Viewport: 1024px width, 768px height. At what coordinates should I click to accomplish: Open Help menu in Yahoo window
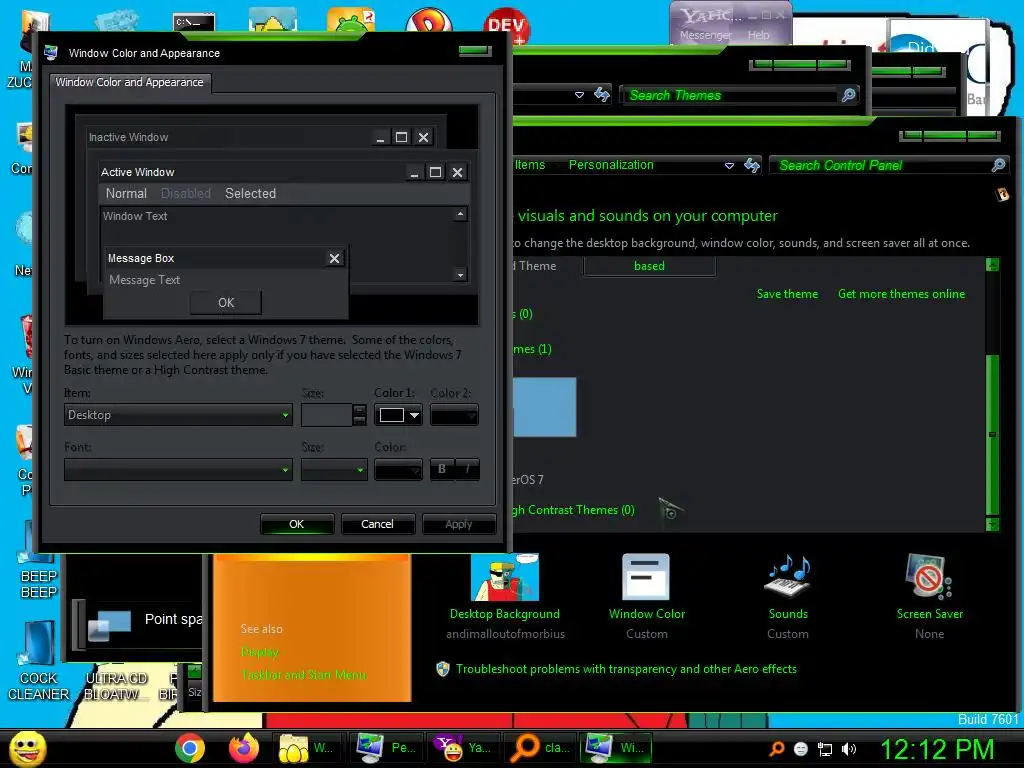(x=758, y=35)
